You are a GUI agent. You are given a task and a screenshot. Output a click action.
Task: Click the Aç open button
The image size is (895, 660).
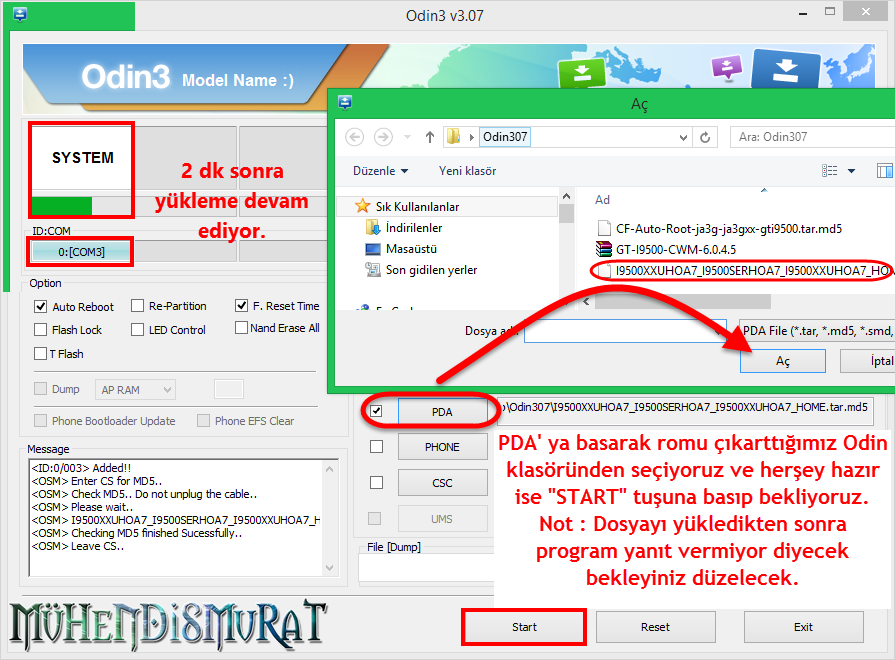pos(782,361)
